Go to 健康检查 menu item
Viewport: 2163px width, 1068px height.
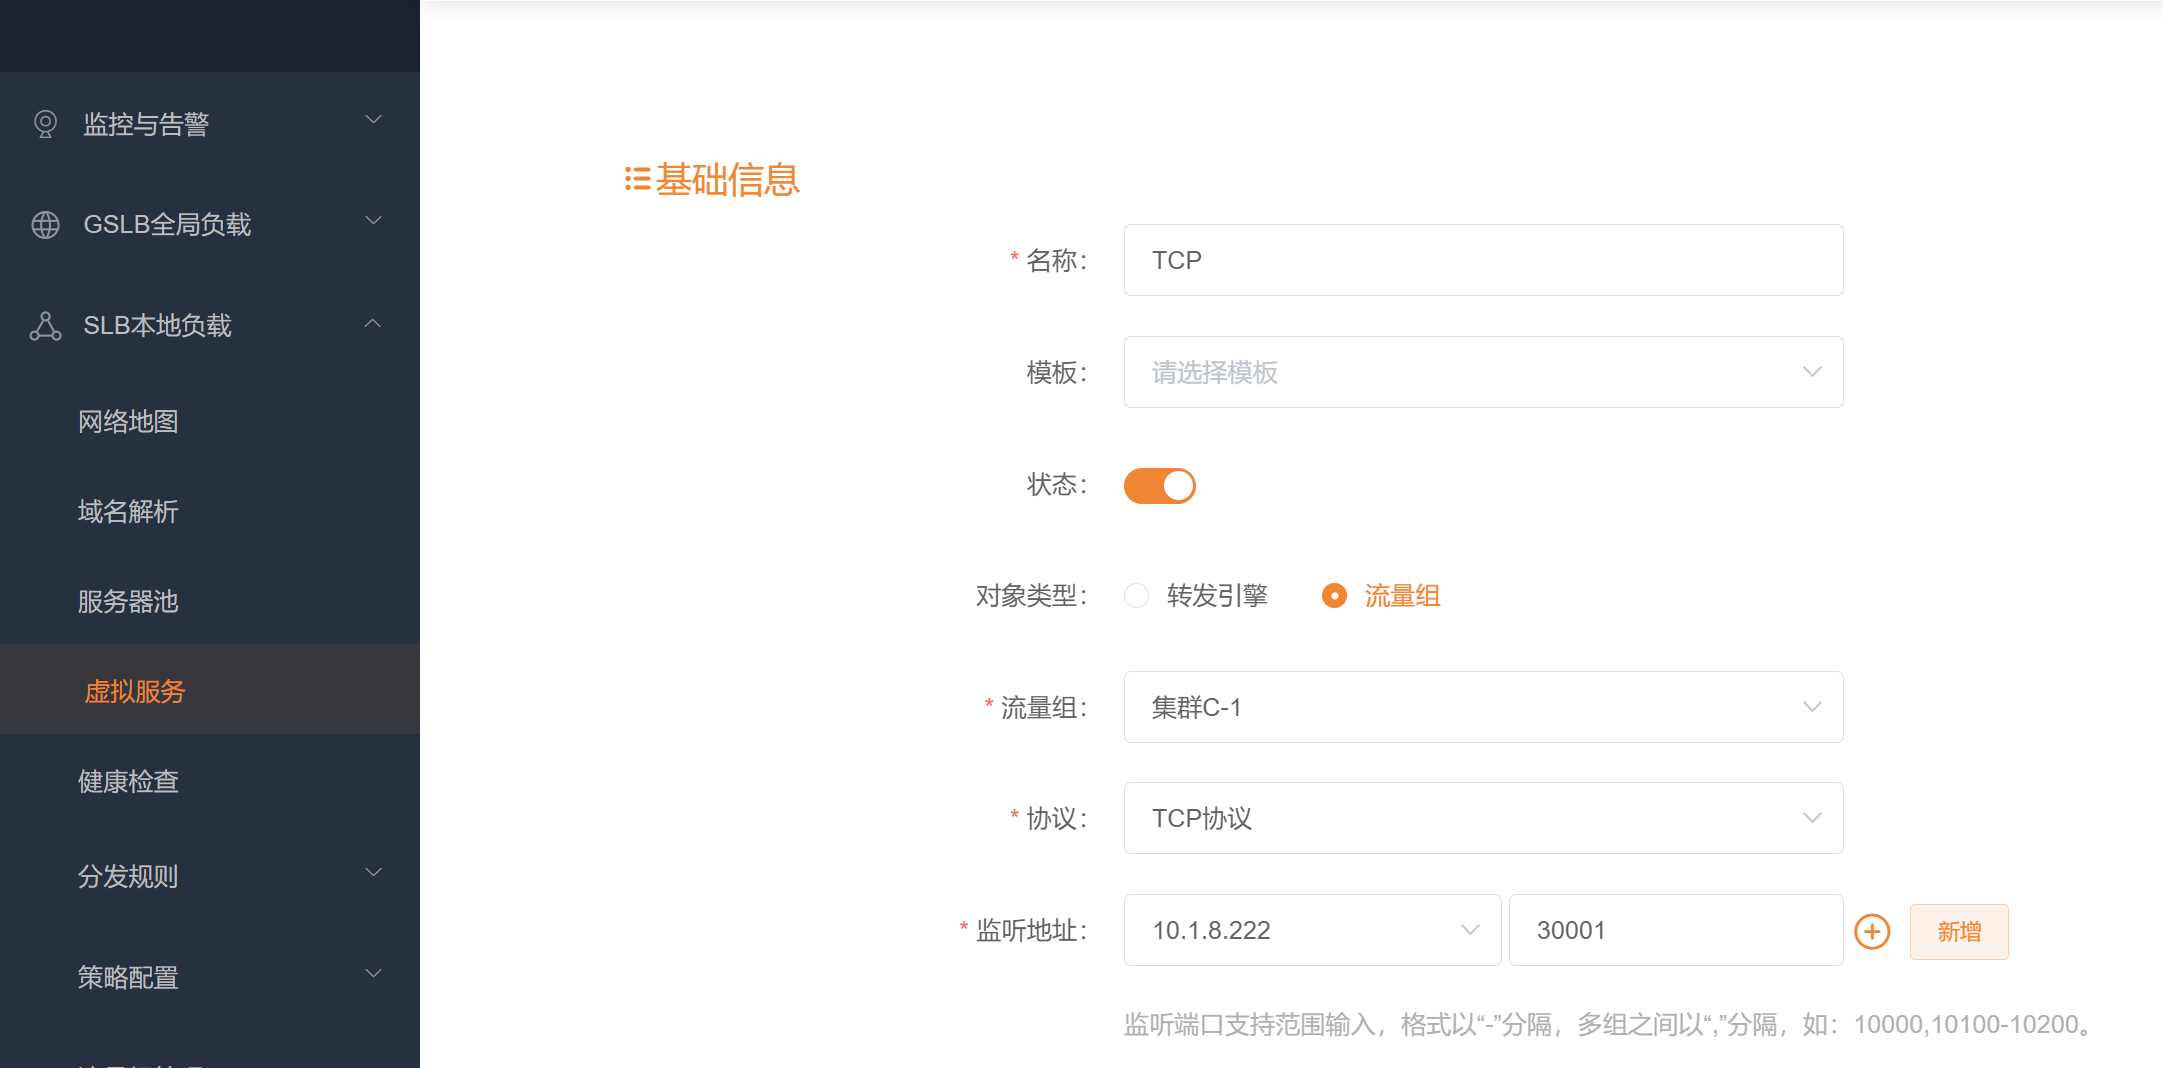(x=128, y=781)
